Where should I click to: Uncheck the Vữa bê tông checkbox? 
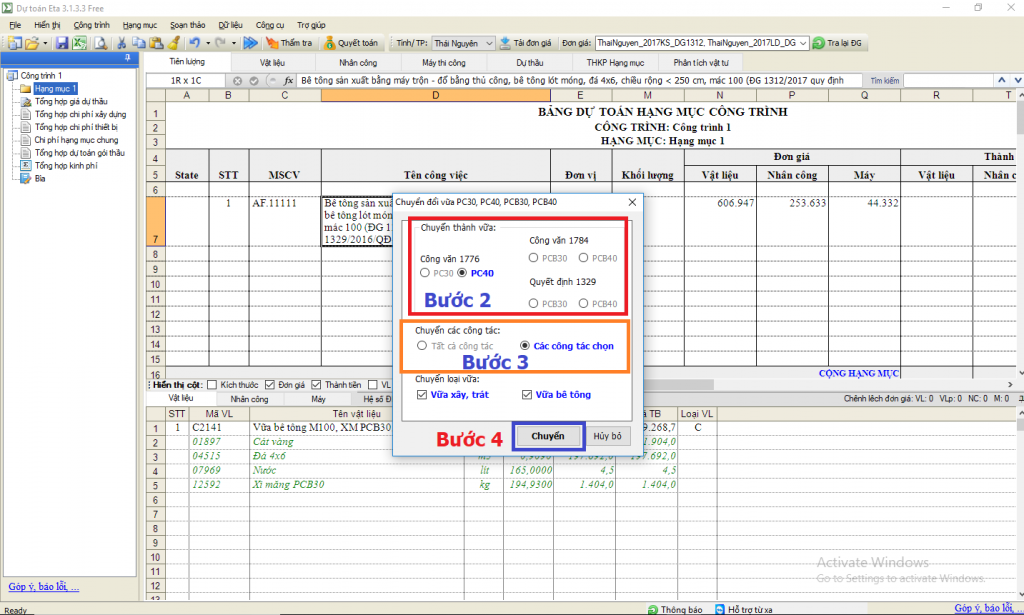coord(527,395)
